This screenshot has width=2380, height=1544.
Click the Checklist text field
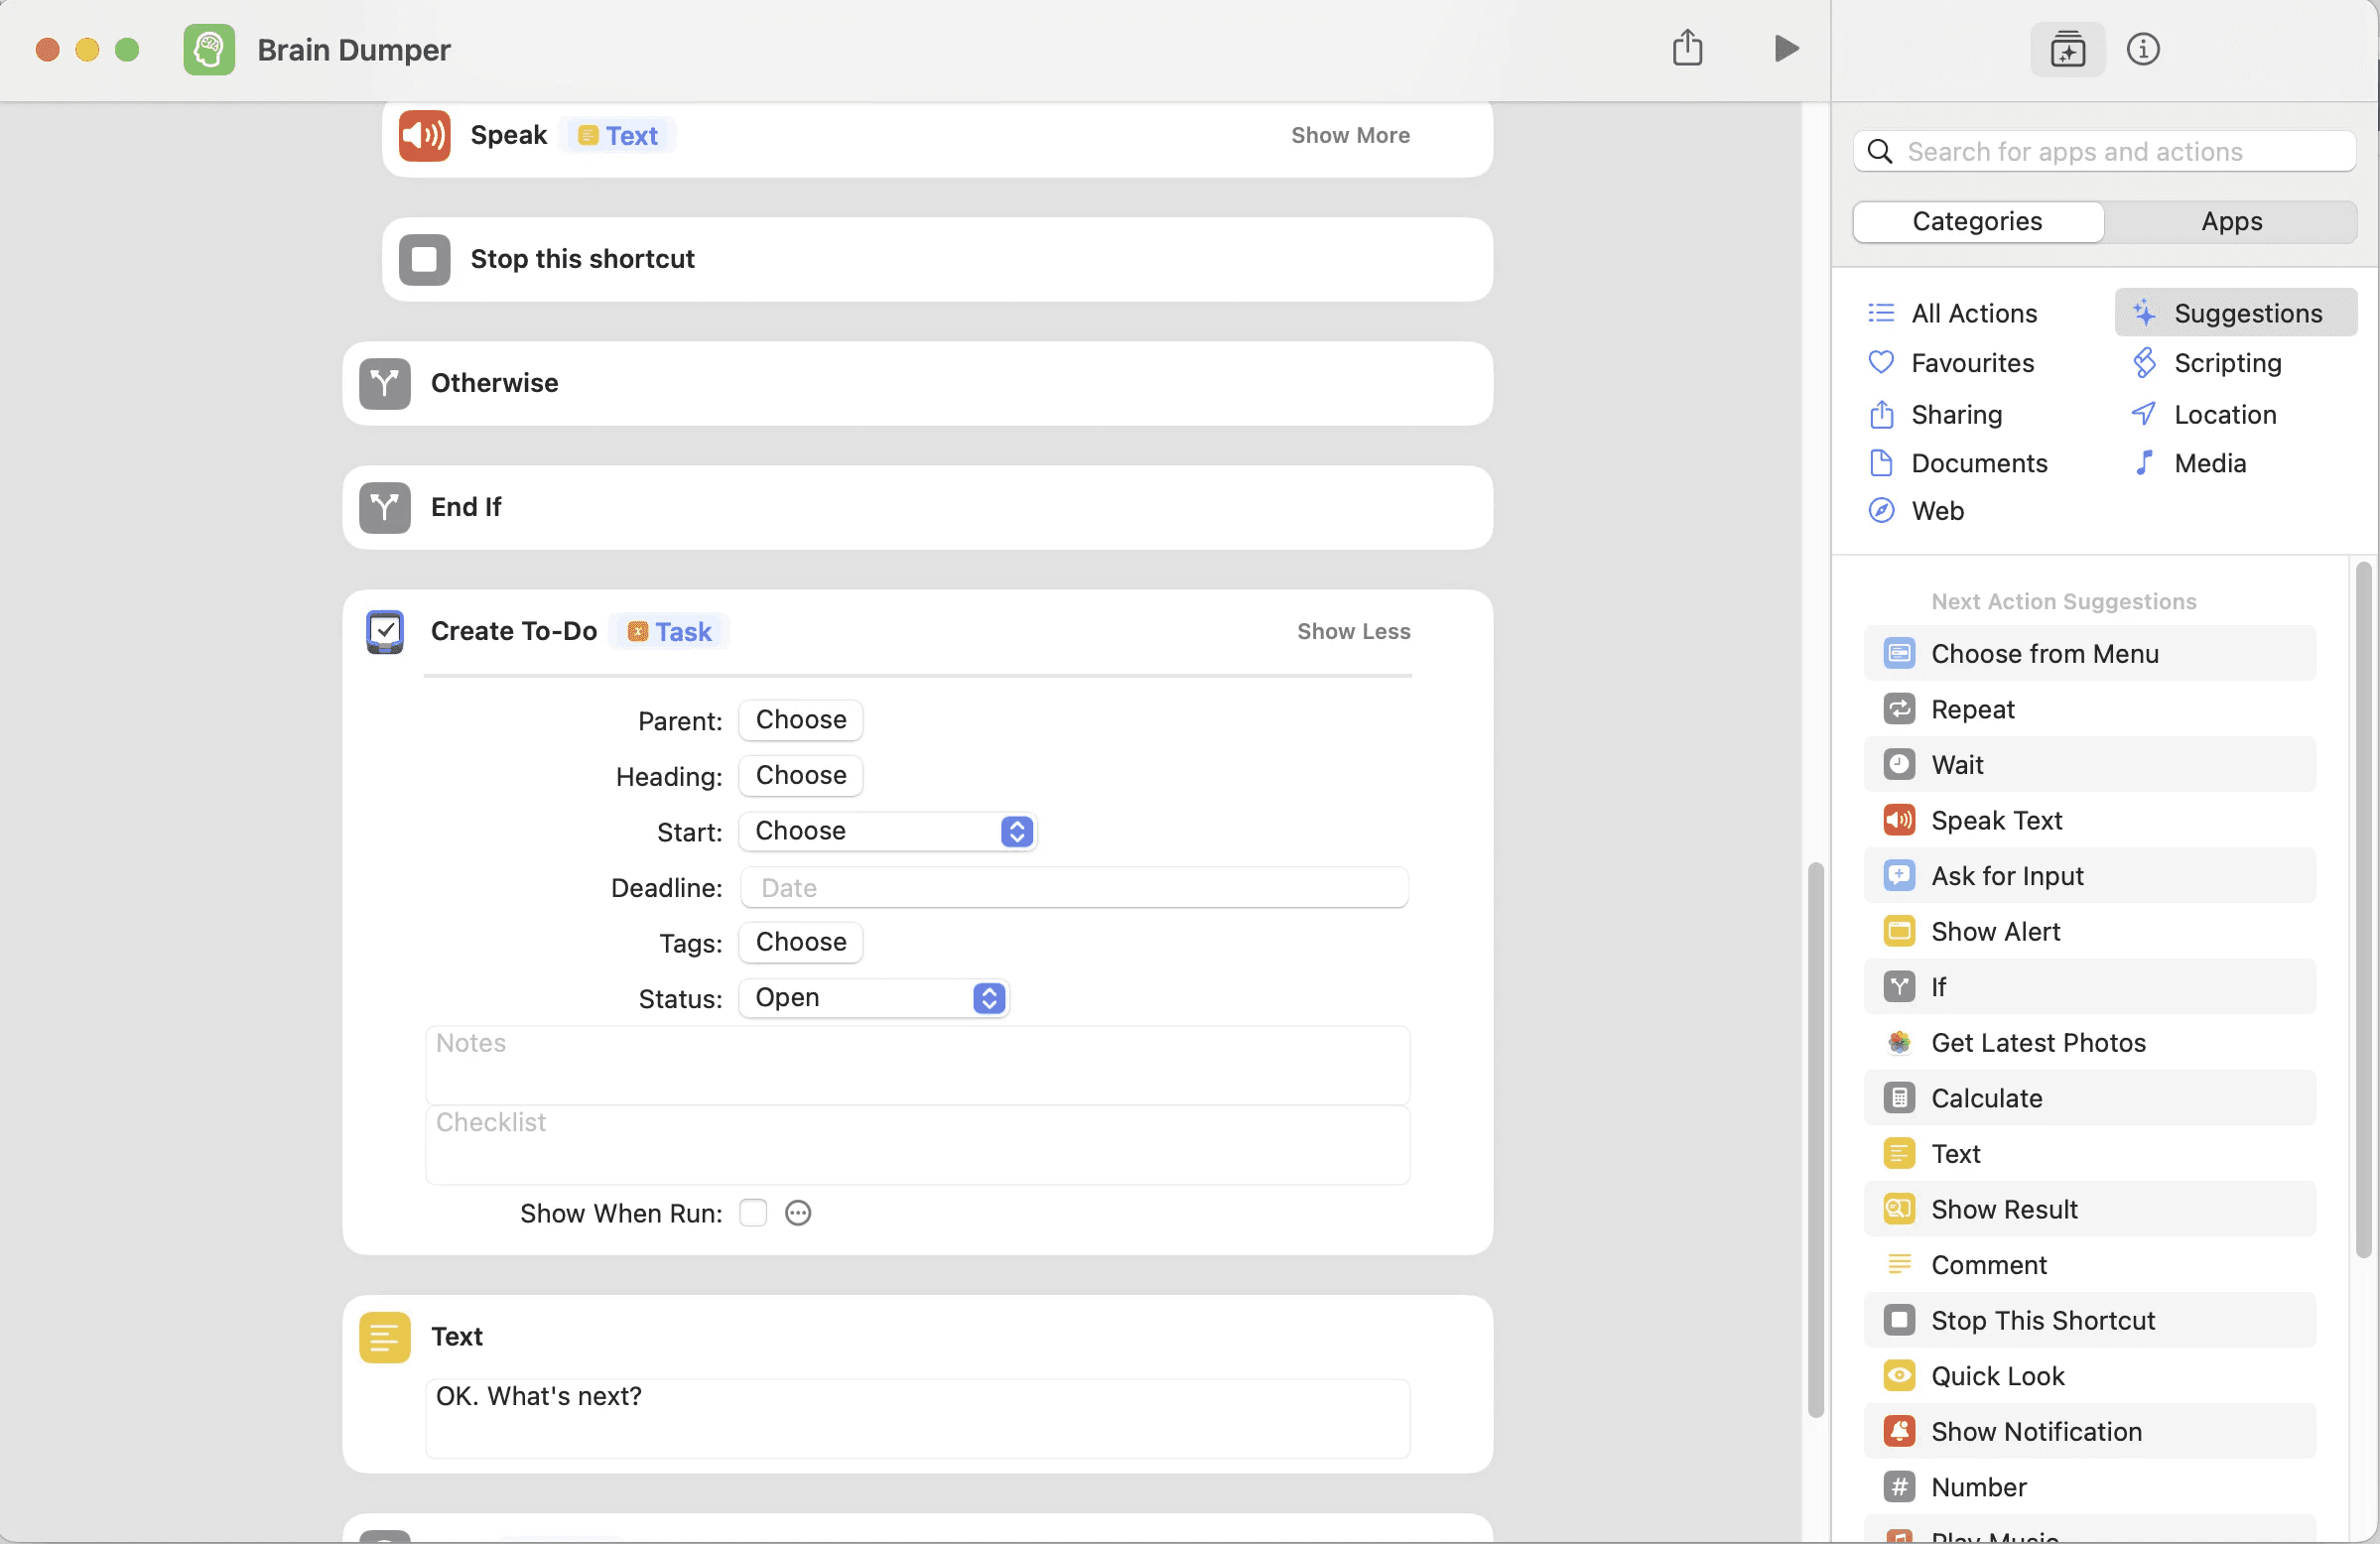pos(917,1145)
